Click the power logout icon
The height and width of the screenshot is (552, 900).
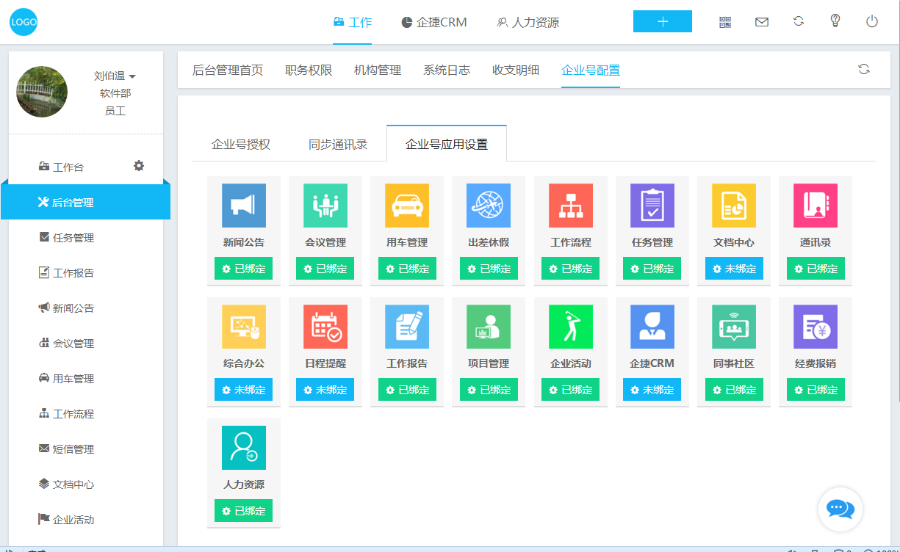coord(872,21)
